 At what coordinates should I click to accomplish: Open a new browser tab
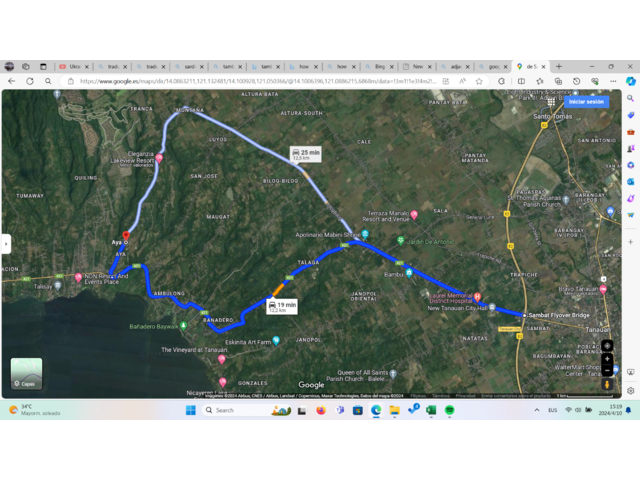(559, 67)
